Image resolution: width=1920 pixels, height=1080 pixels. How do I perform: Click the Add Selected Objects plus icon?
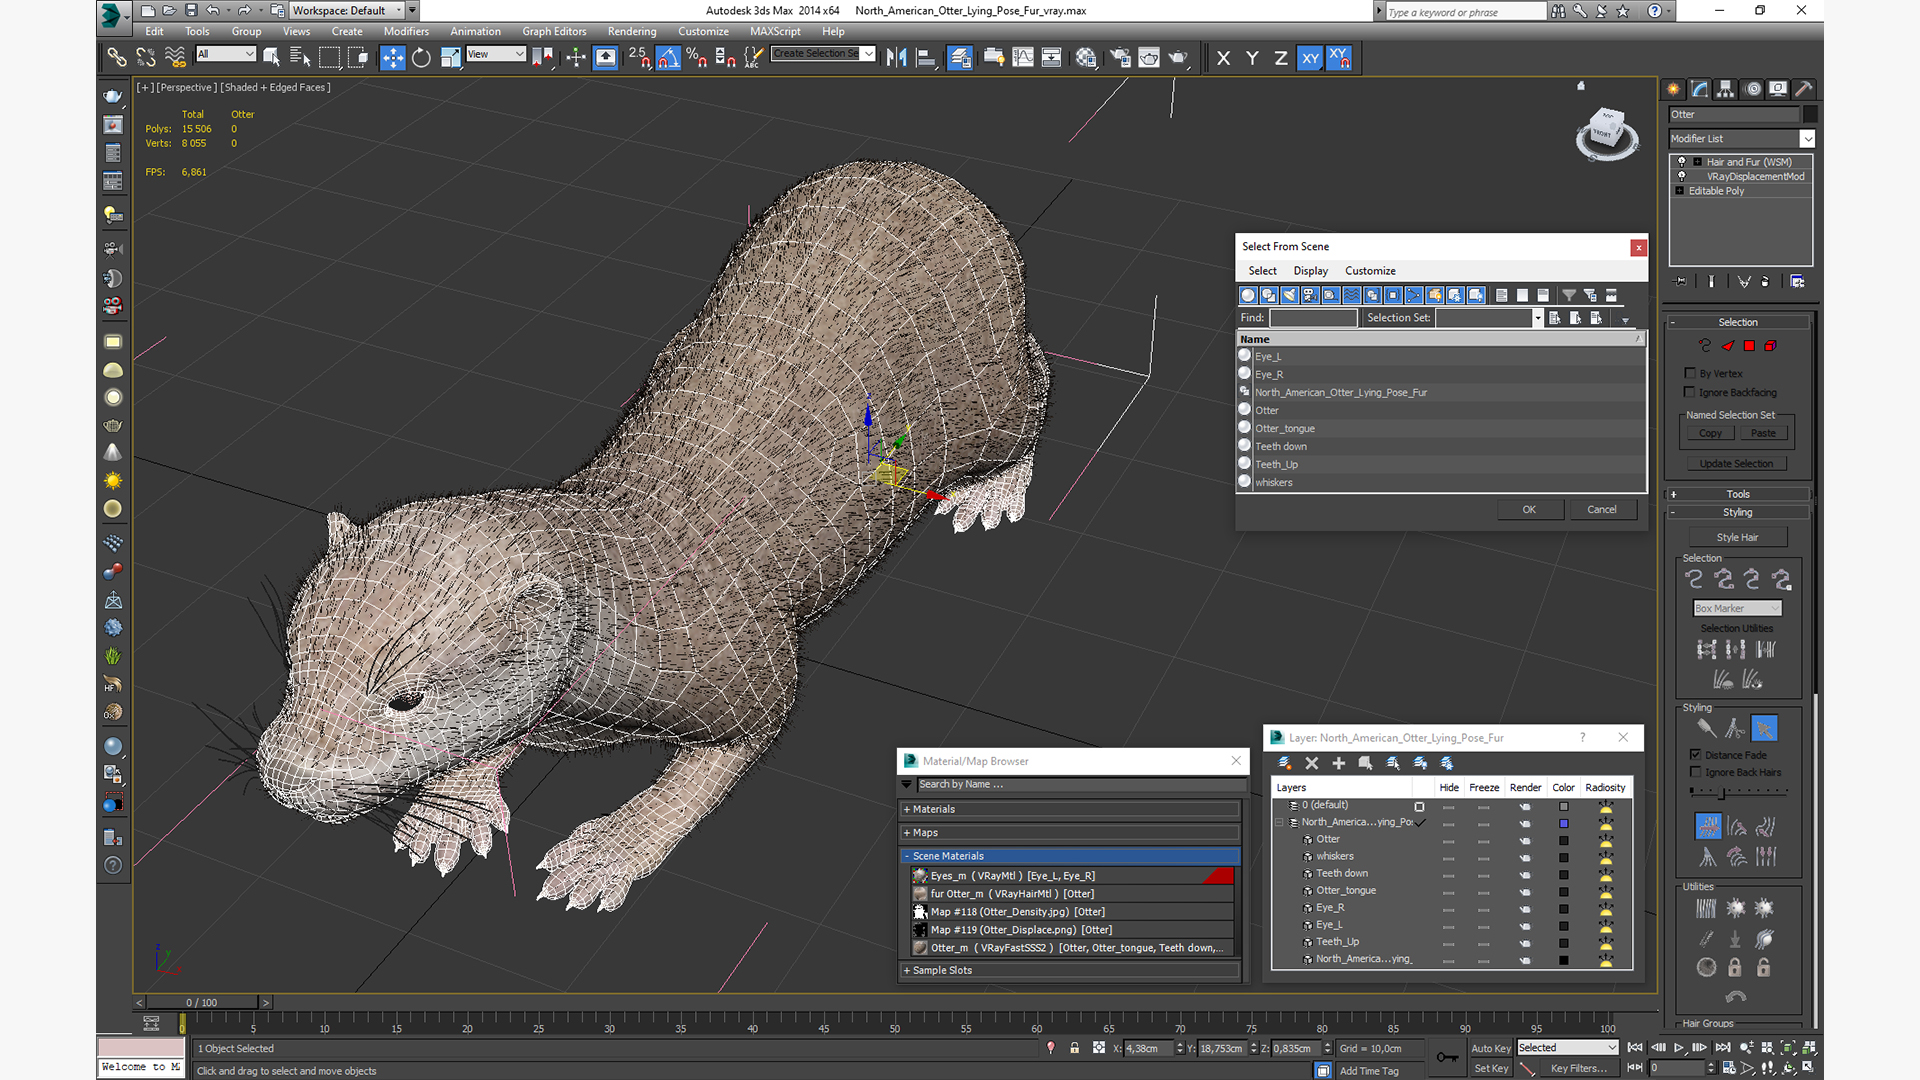coord(1339,763)
